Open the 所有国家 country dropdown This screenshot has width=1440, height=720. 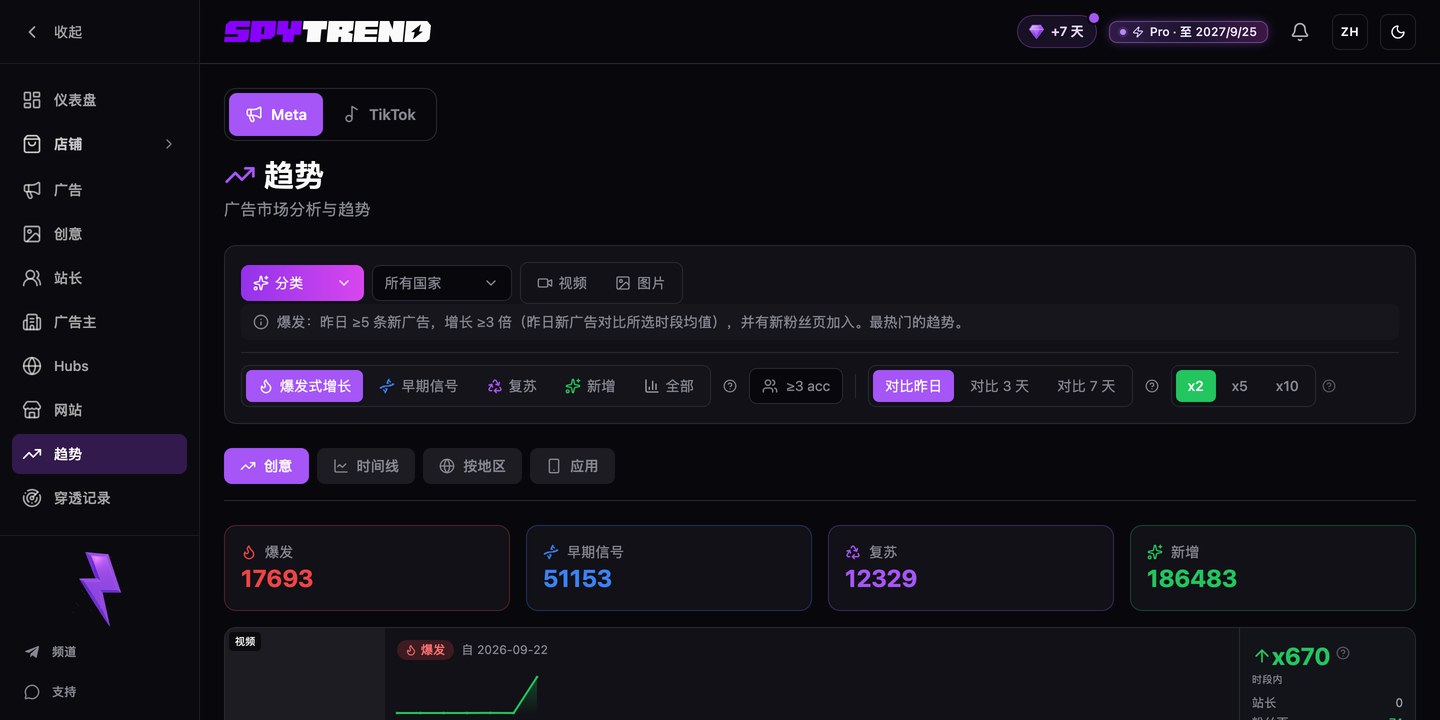pos(442,283)
